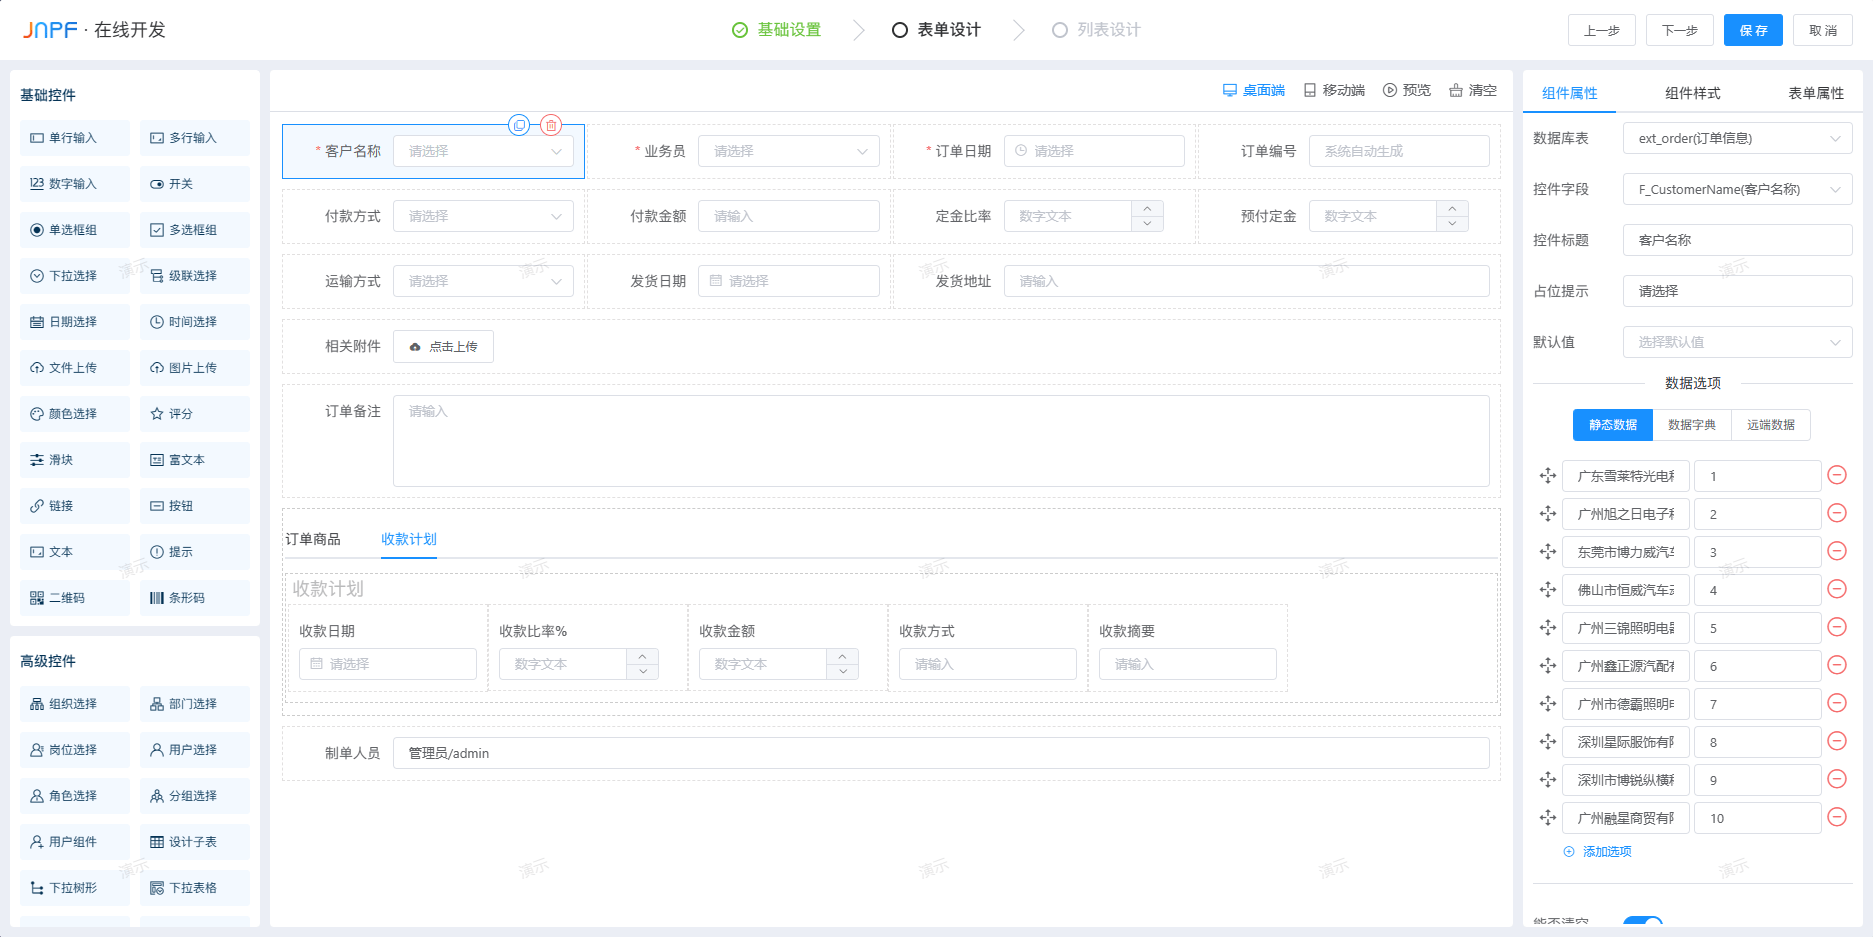Select the 多行输入 control
Image resolution: width=1873 pixels, height=937 pixels.
[x=195, y=138]
